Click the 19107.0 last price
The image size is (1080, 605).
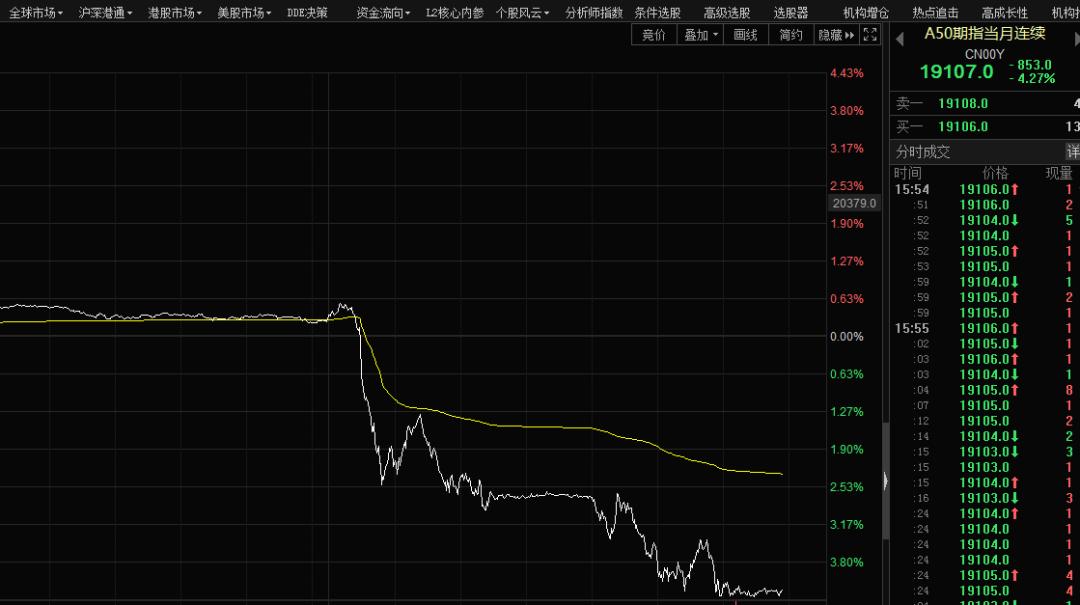[957, 72]
